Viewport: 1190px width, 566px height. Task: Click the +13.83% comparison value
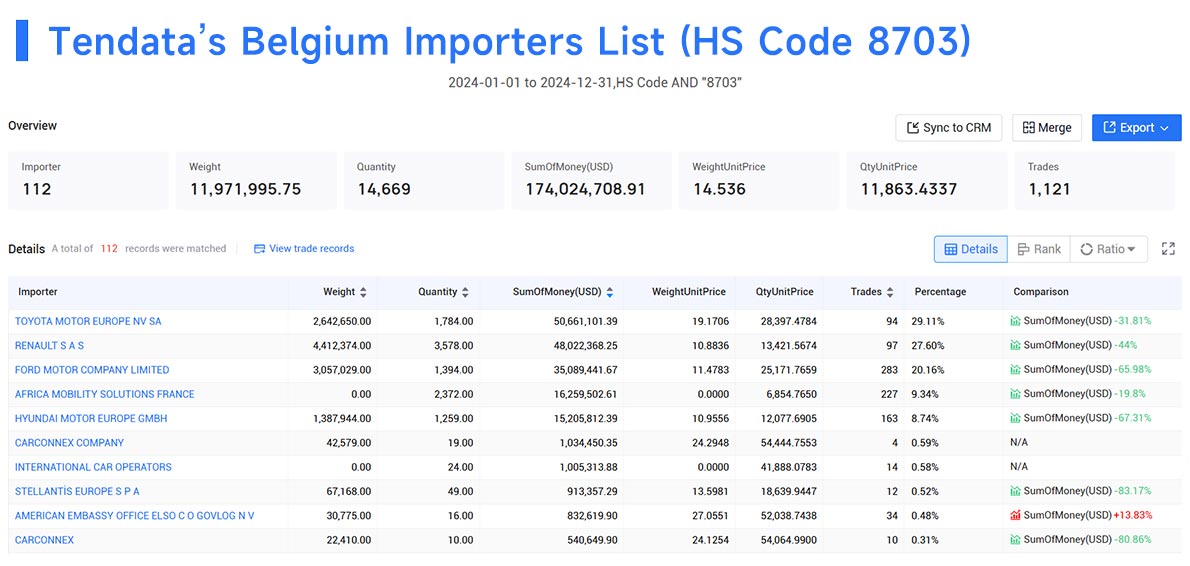pos(1132,515)
